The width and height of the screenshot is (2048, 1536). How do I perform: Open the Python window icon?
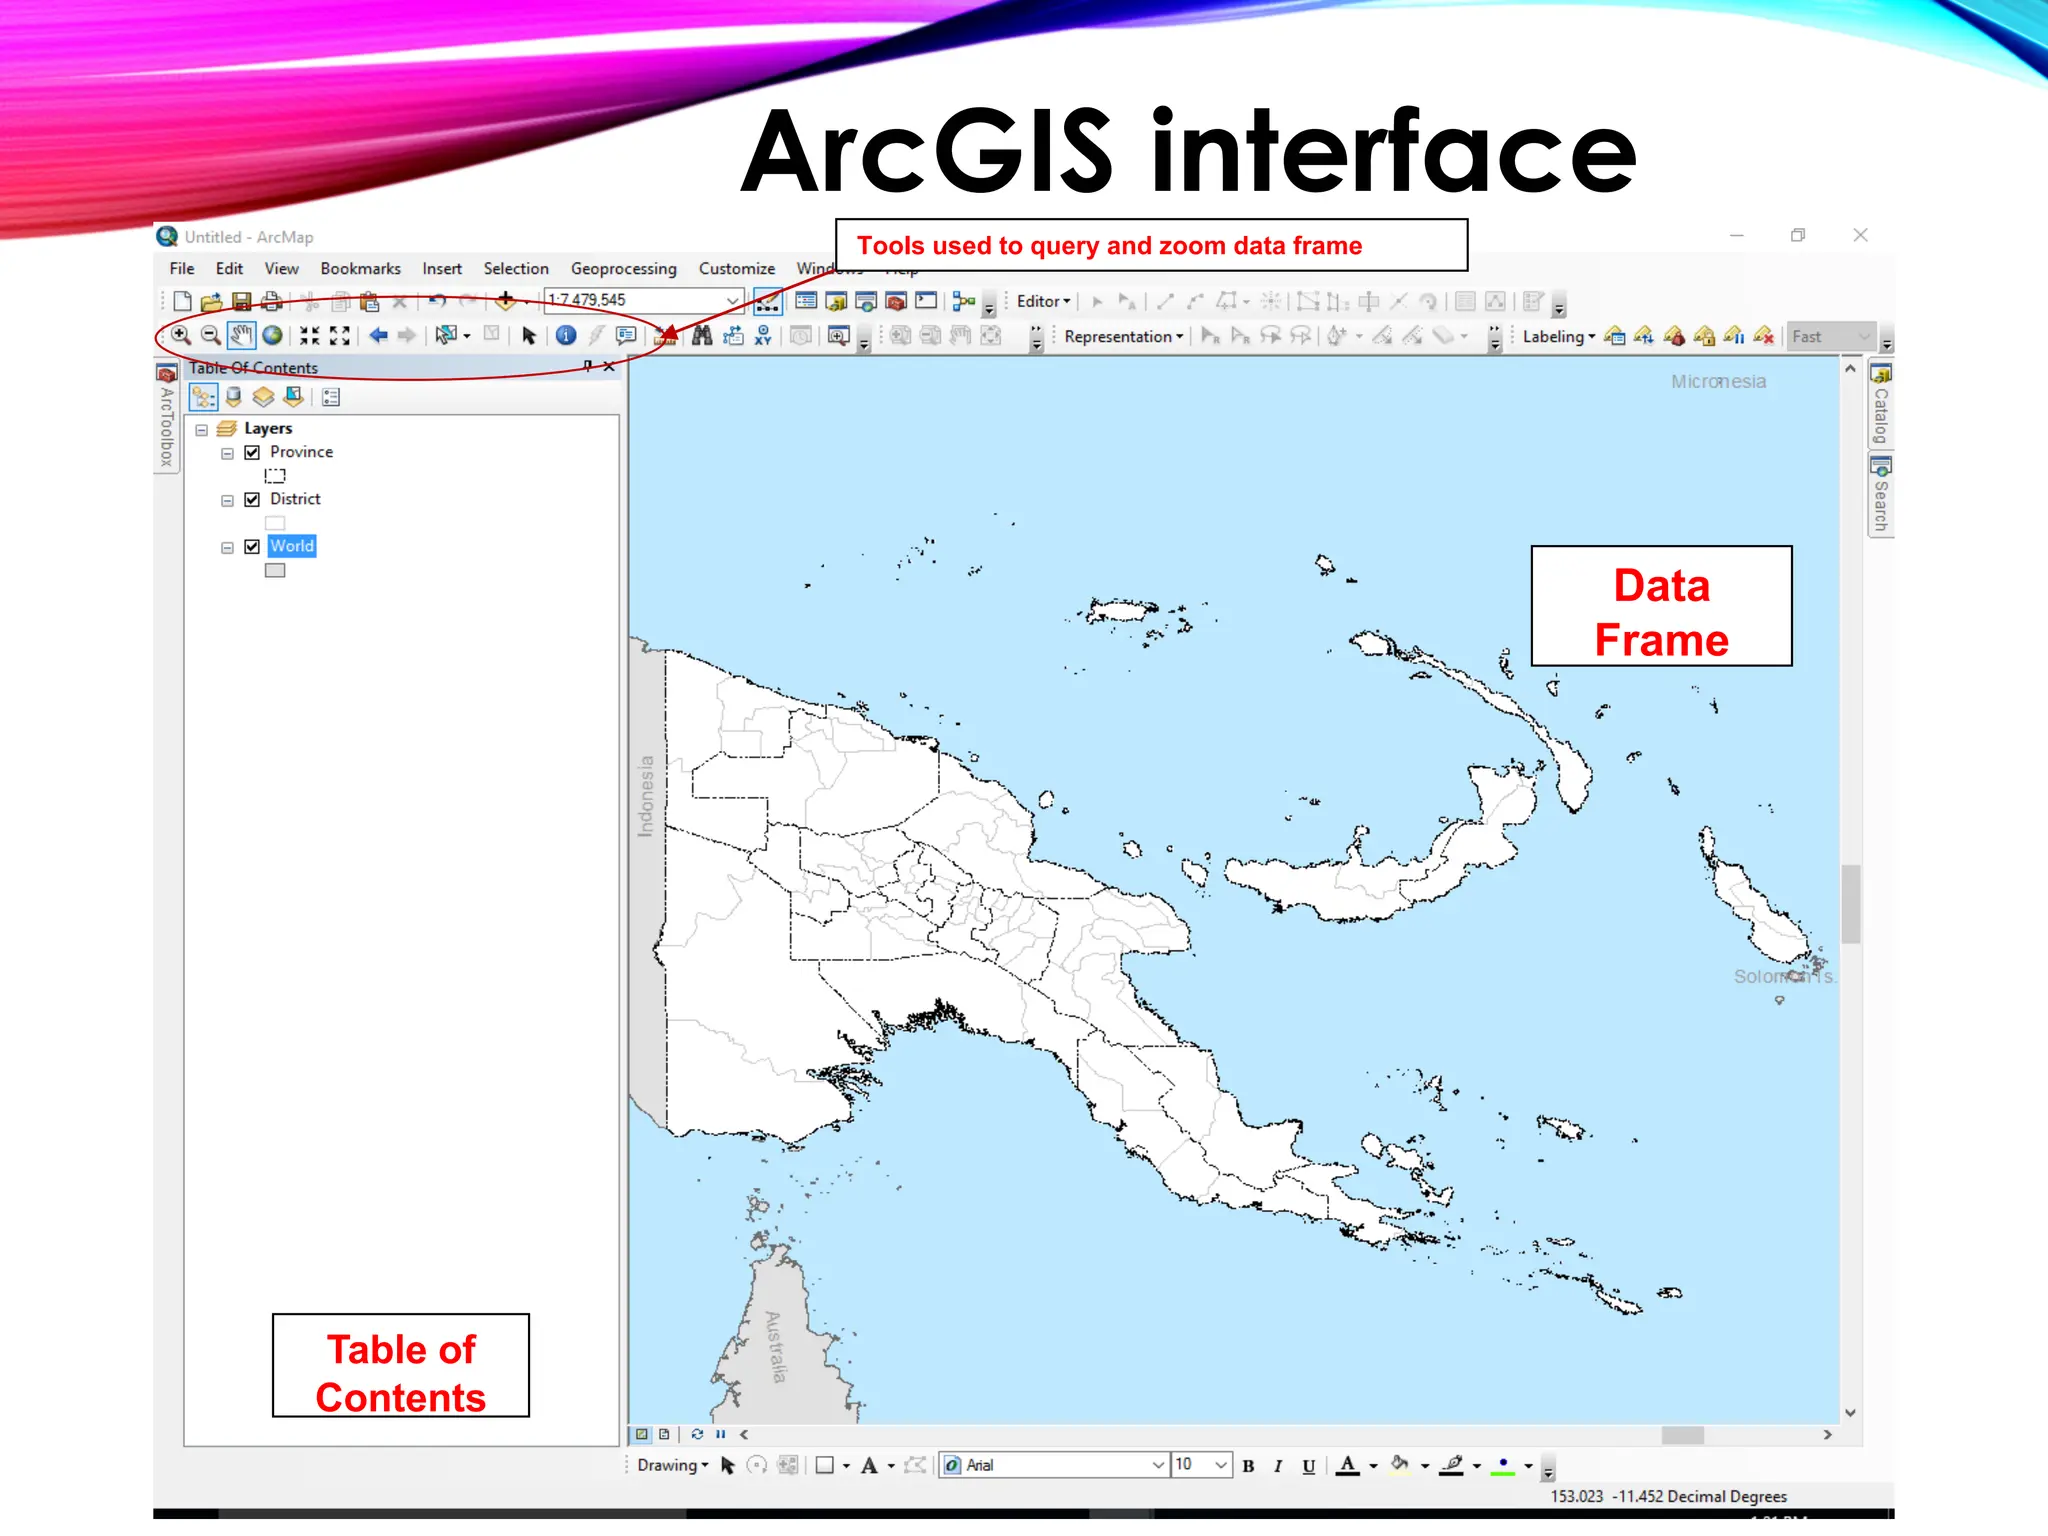pos(926,301)
